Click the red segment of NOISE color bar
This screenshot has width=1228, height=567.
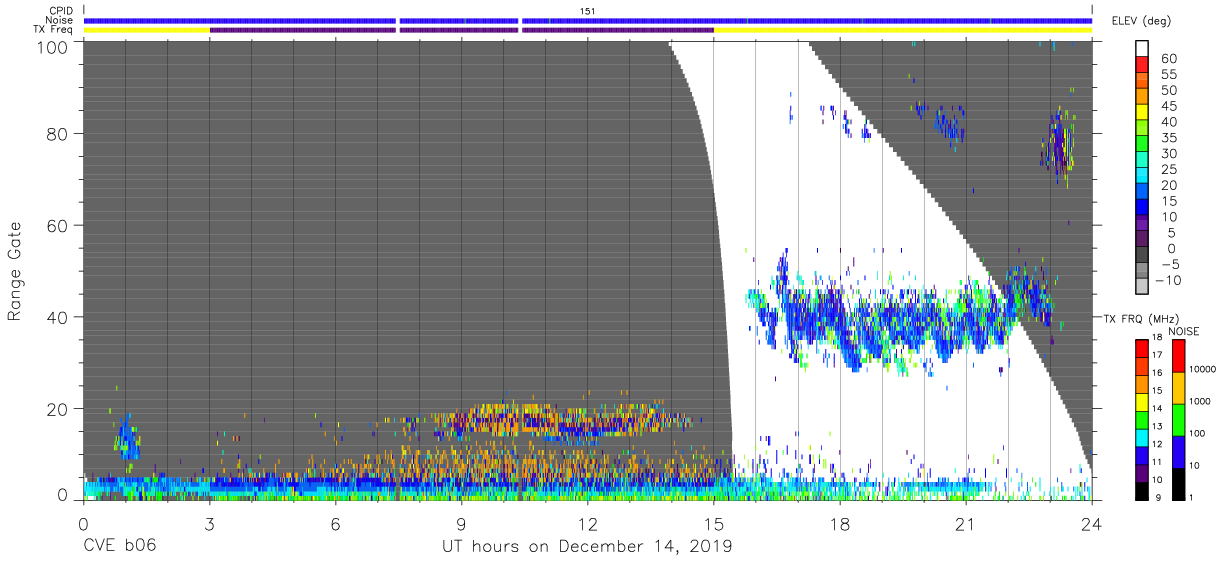(1178, 356)
